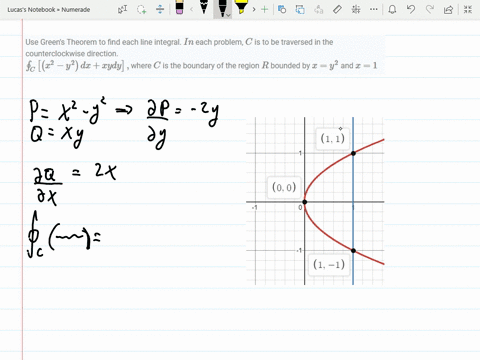Open the Math assistant tool

[x=356, y=9]
